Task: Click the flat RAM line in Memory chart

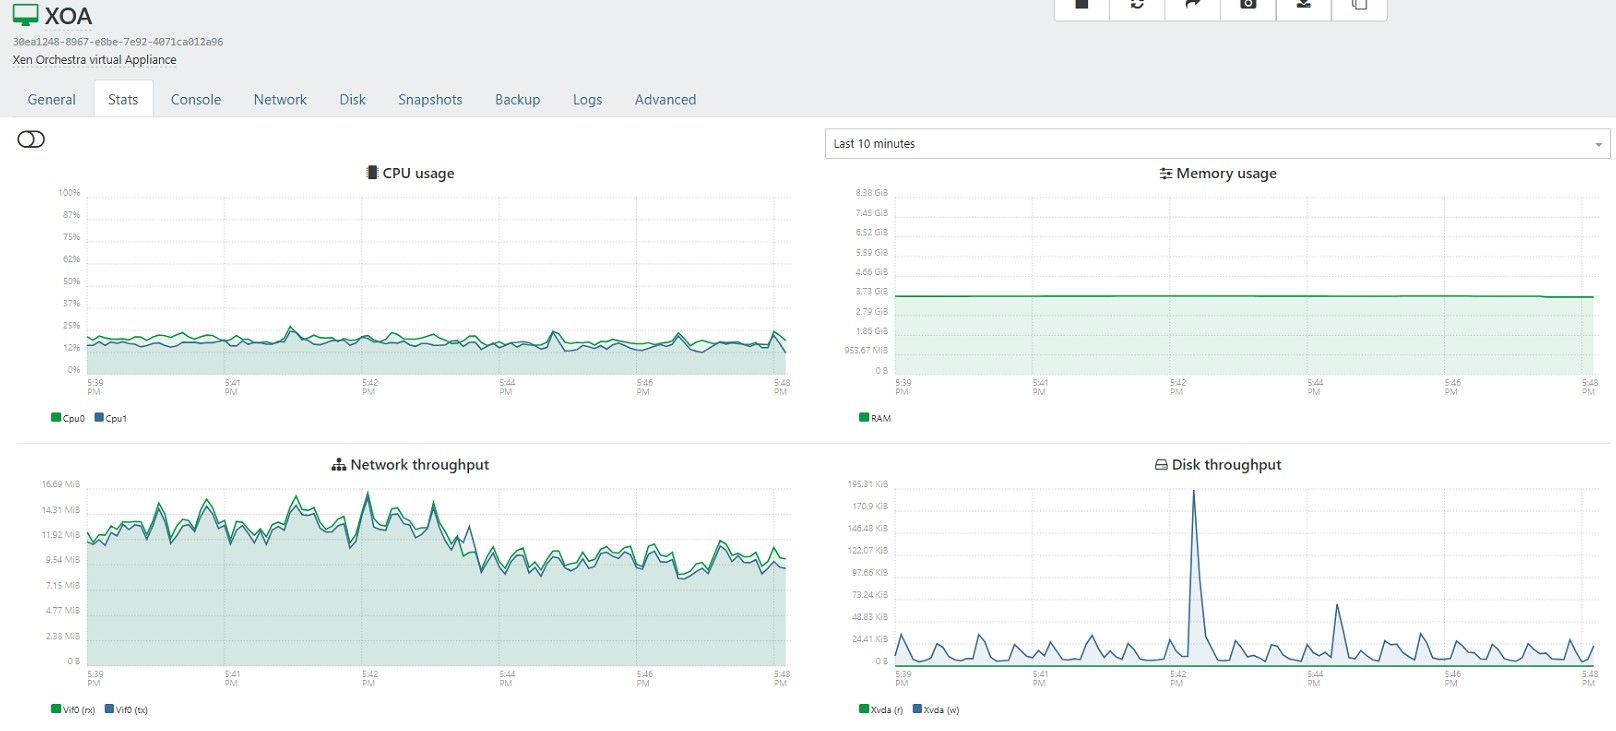Action: (x=1244, y=296)
